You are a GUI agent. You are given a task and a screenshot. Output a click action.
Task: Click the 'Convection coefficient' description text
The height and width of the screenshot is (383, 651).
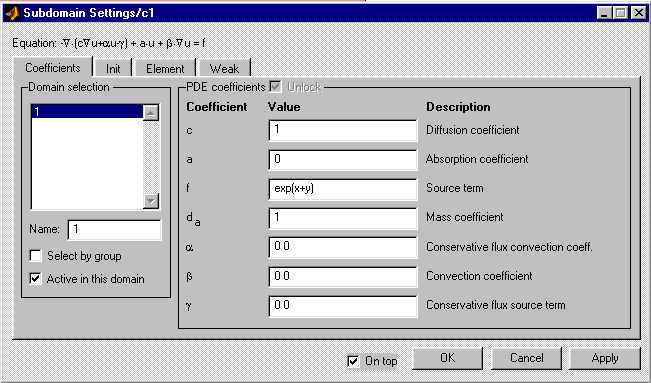[x=479, y=276]
